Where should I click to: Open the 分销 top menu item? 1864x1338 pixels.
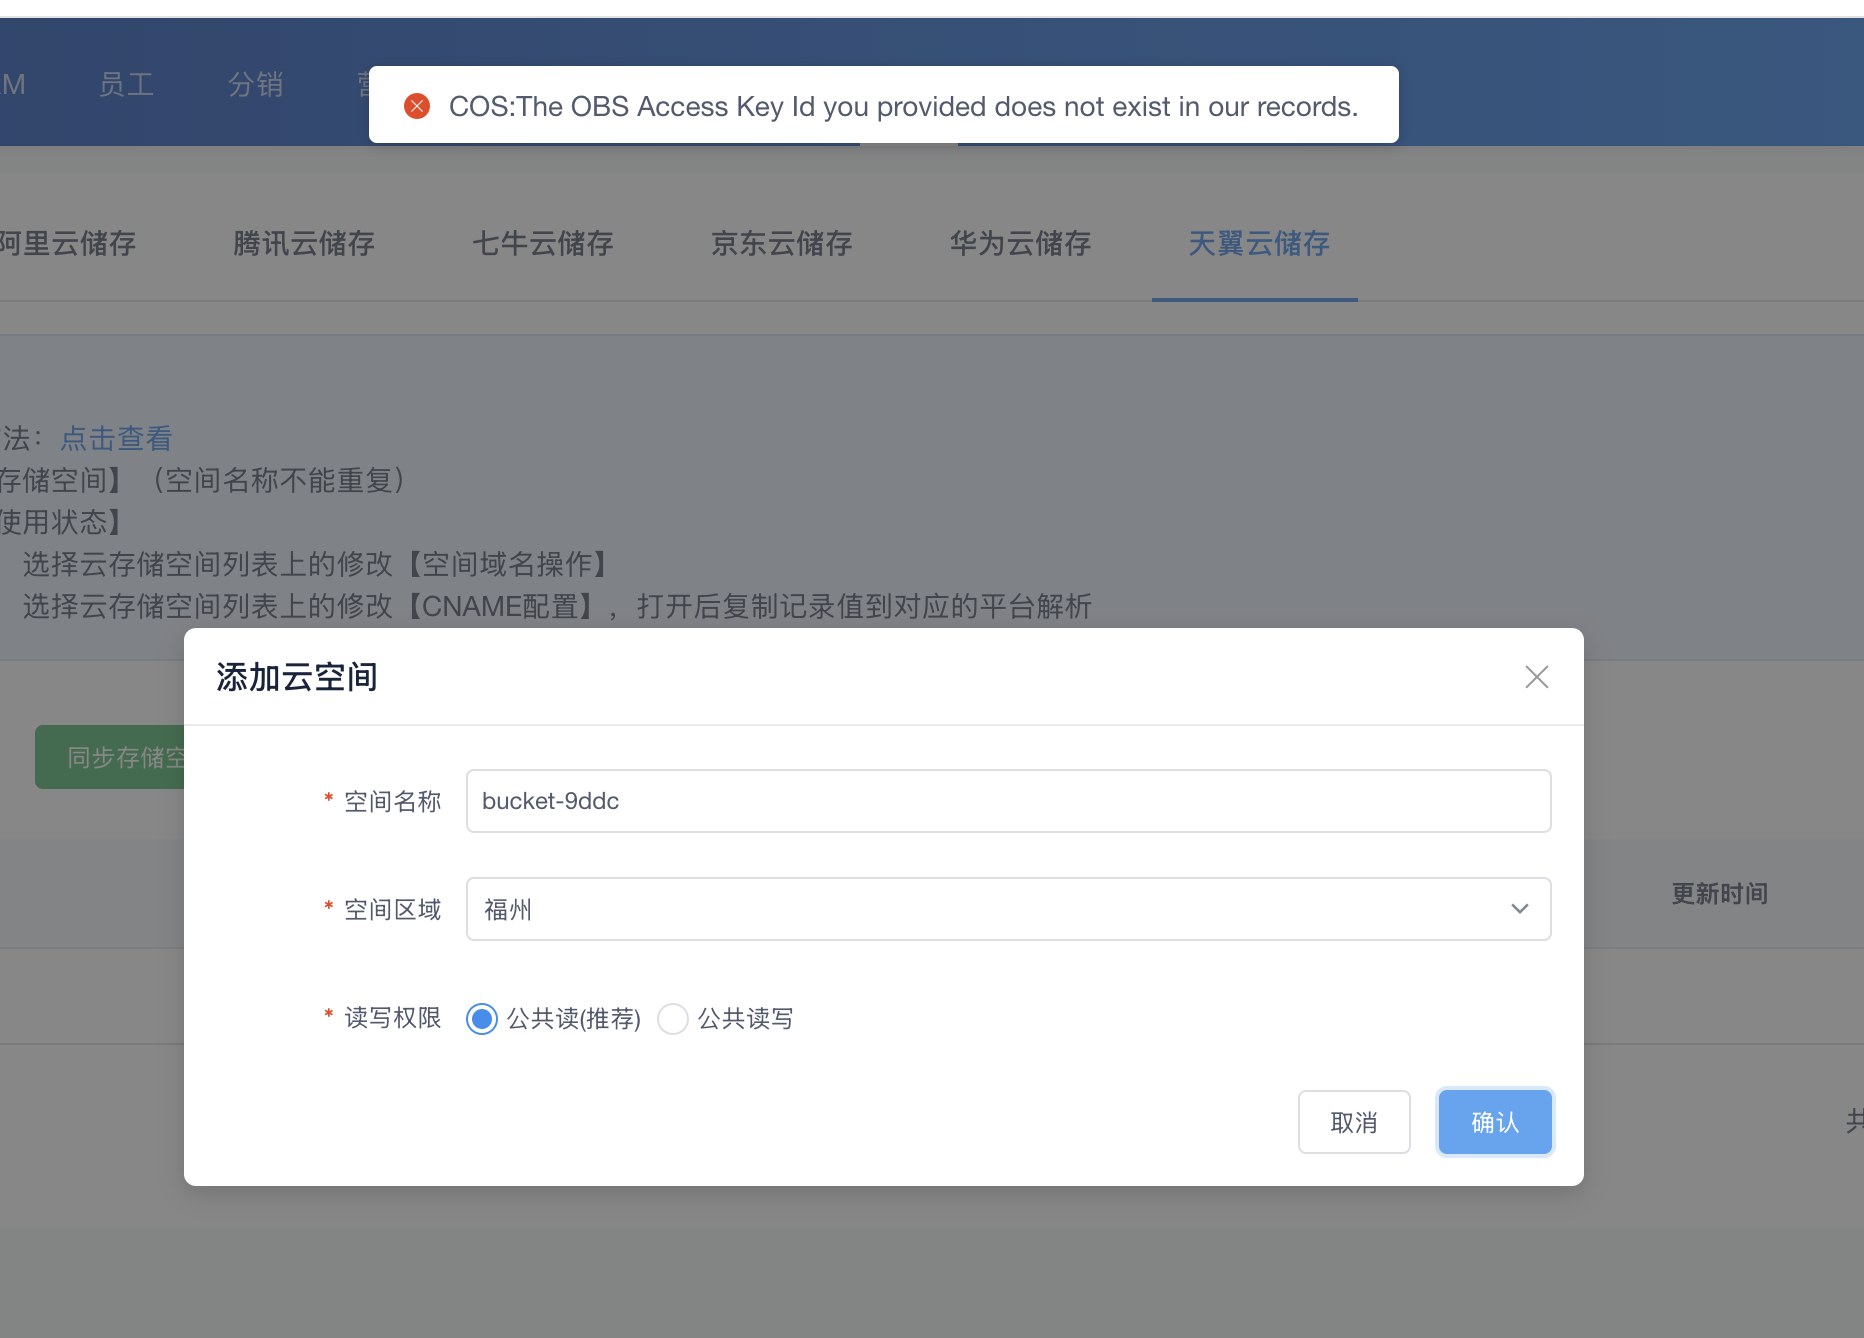click(x=255, y=84)
